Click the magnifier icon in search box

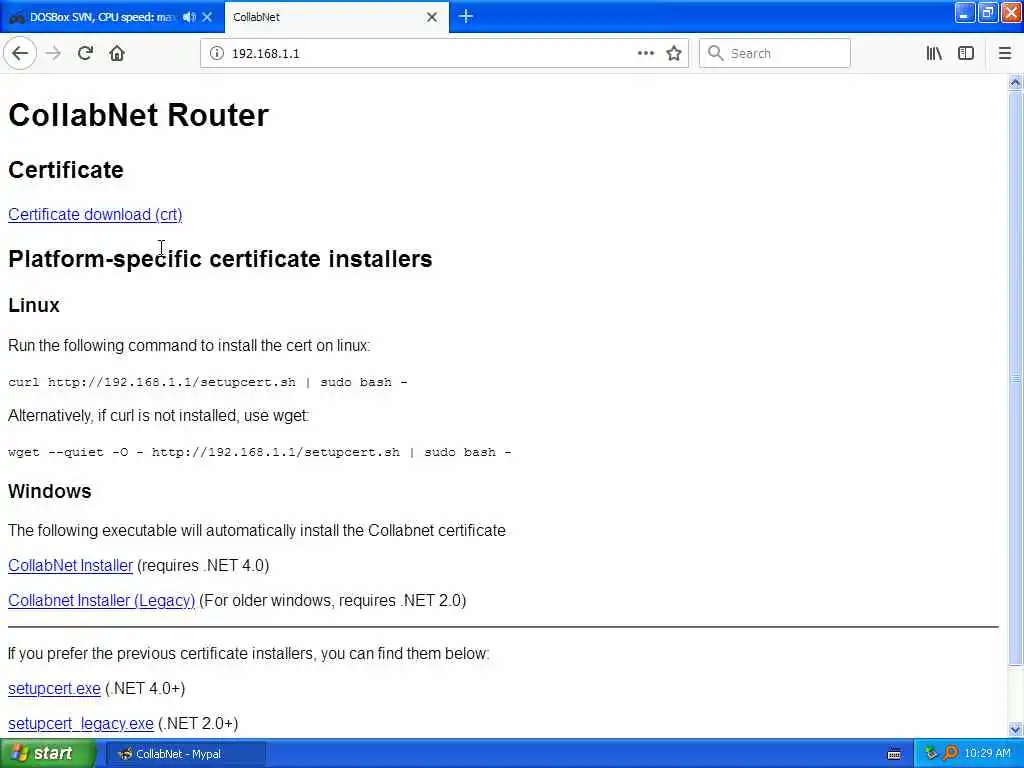point(716,53)
